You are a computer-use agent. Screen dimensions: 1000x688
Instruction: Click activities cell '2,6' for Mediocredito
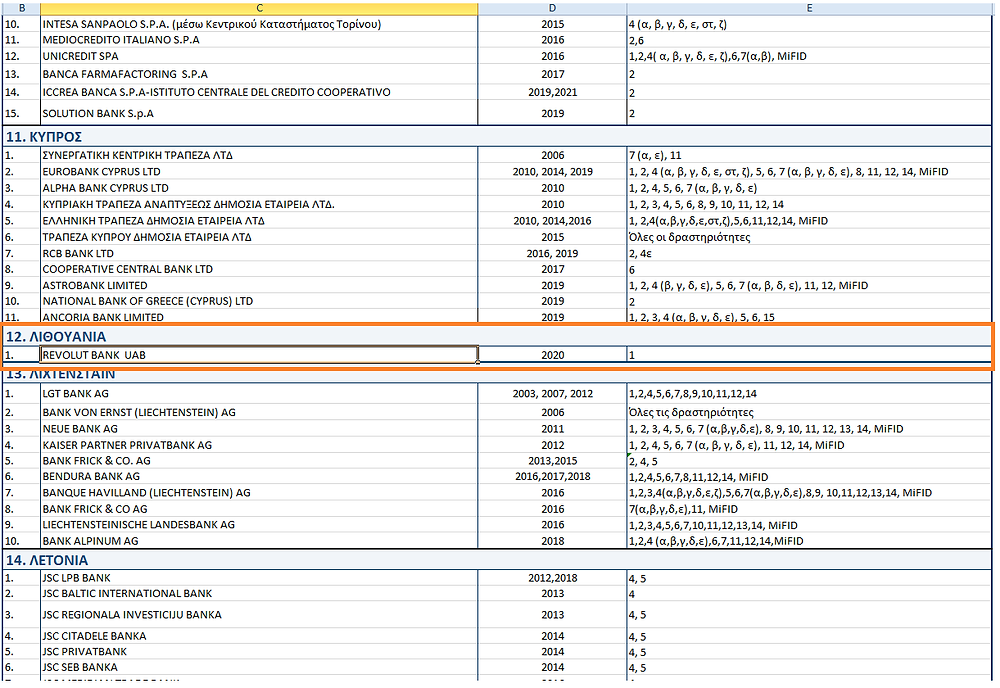pos(809,40)
